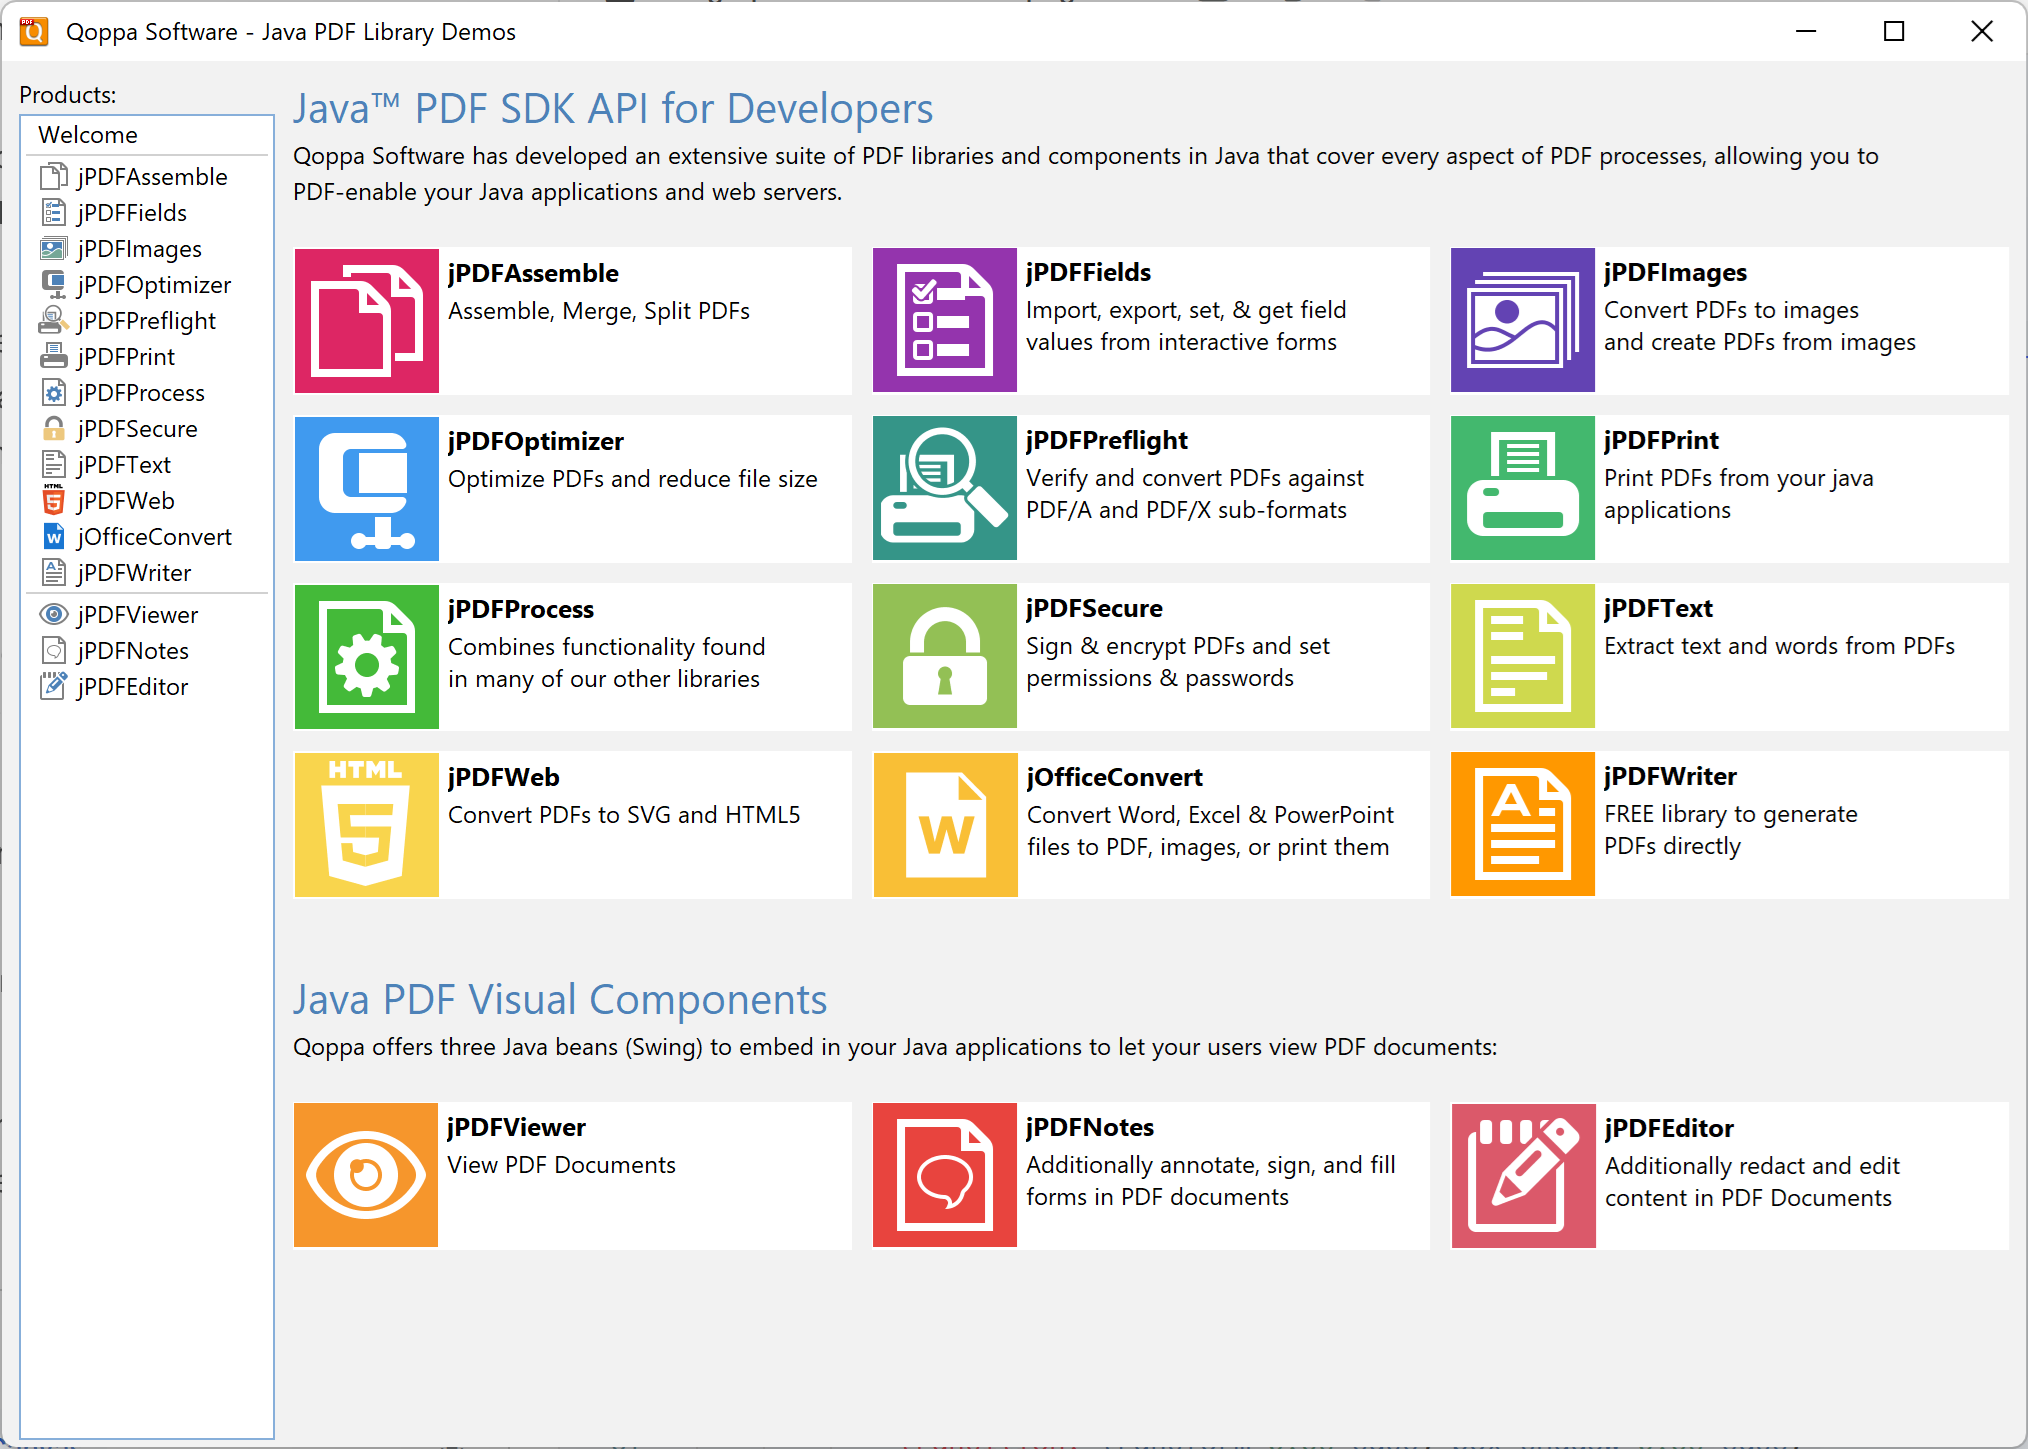Open the jOfficeConvert Word document icon
Screen dimensions: 2028x1449
pyautogui.click(x=944, y=824)
